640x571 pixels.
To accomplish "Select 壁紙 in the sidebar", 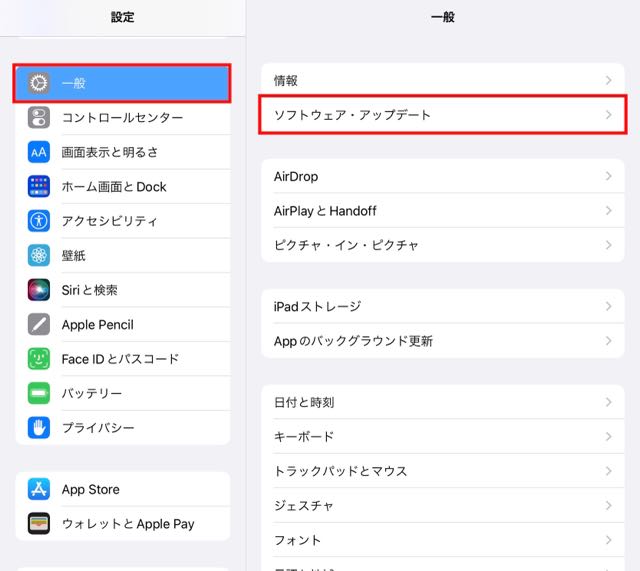I will [122, 256].
